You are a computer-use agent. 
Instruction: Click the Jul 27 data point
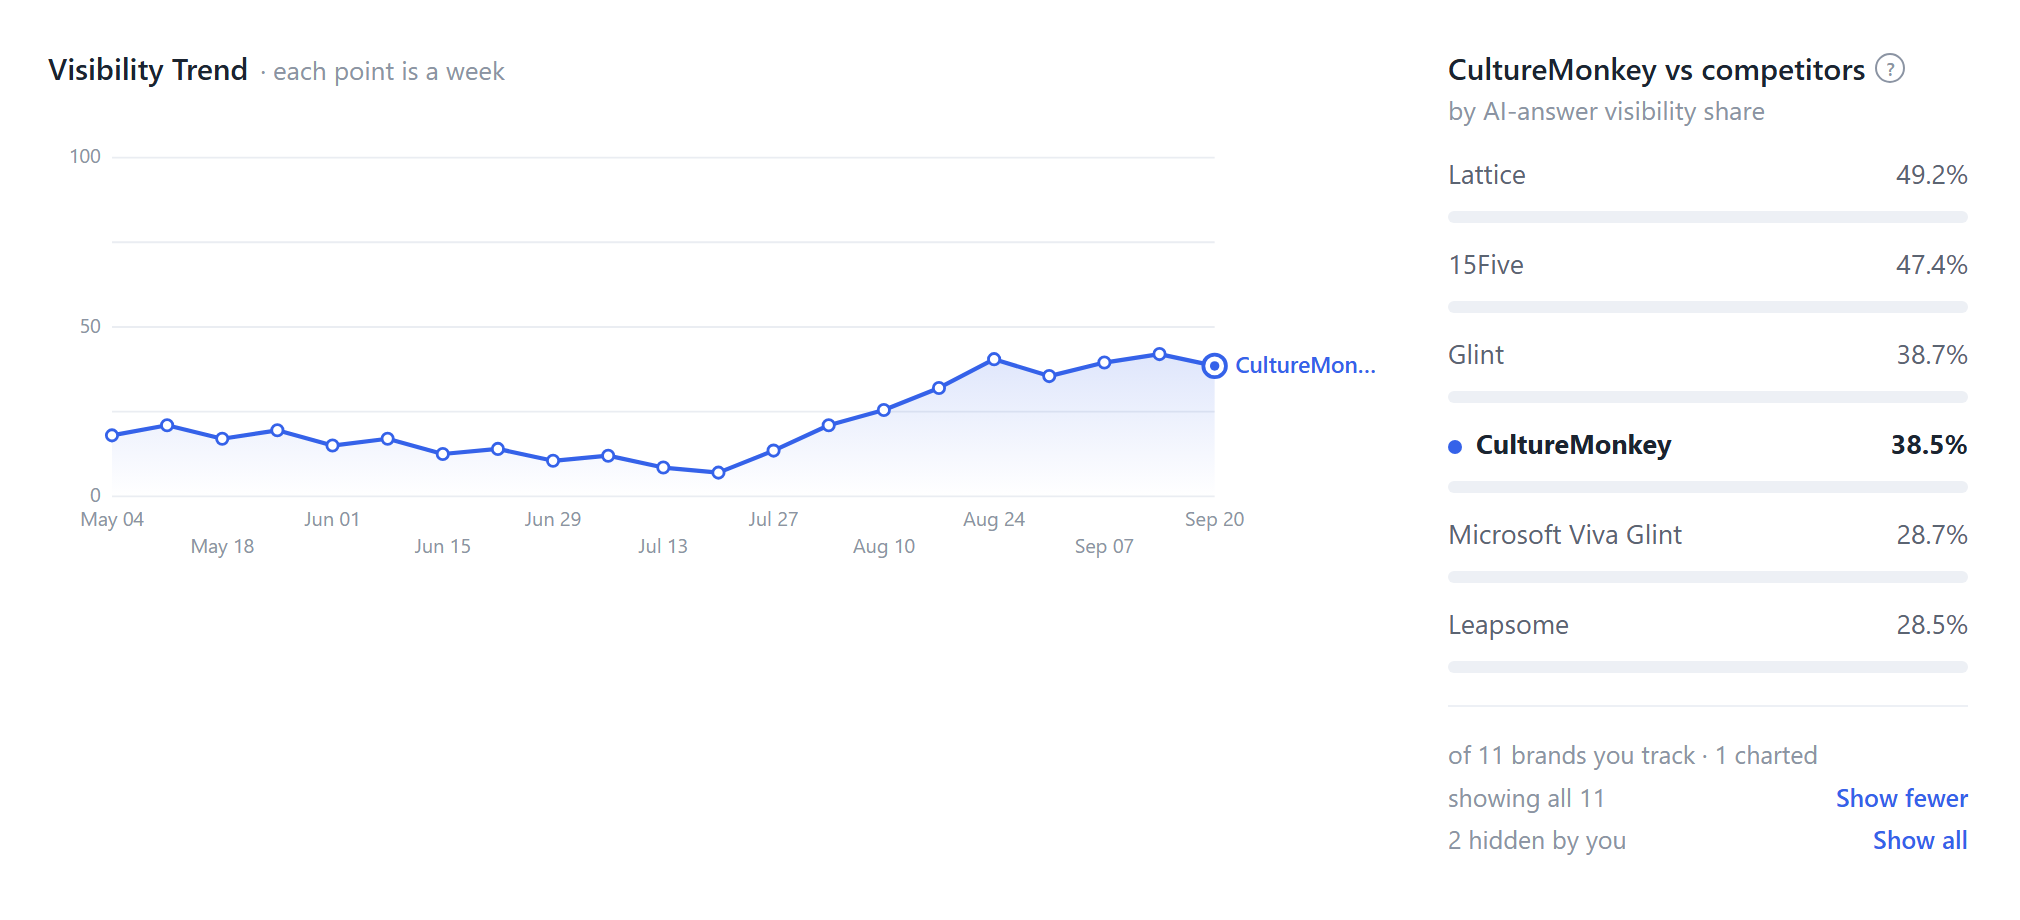773,451
